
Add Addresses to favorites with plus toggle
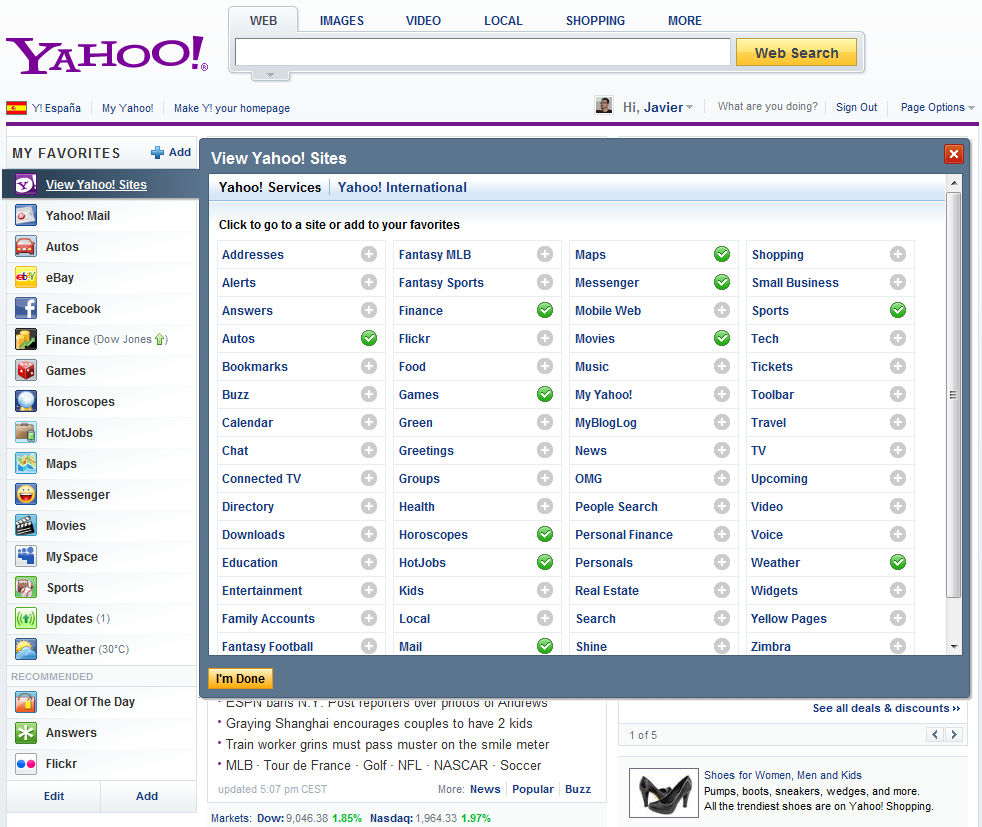pos(369,254)
